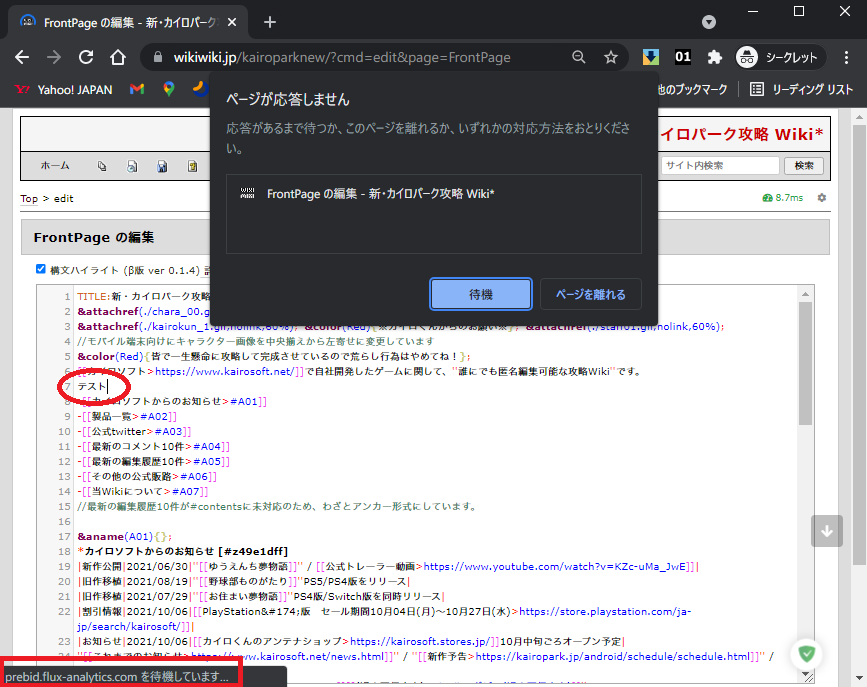Screen dimensions: 867x687
Task: Open the tab search dropdown arrow
Action: coord(709,22)
